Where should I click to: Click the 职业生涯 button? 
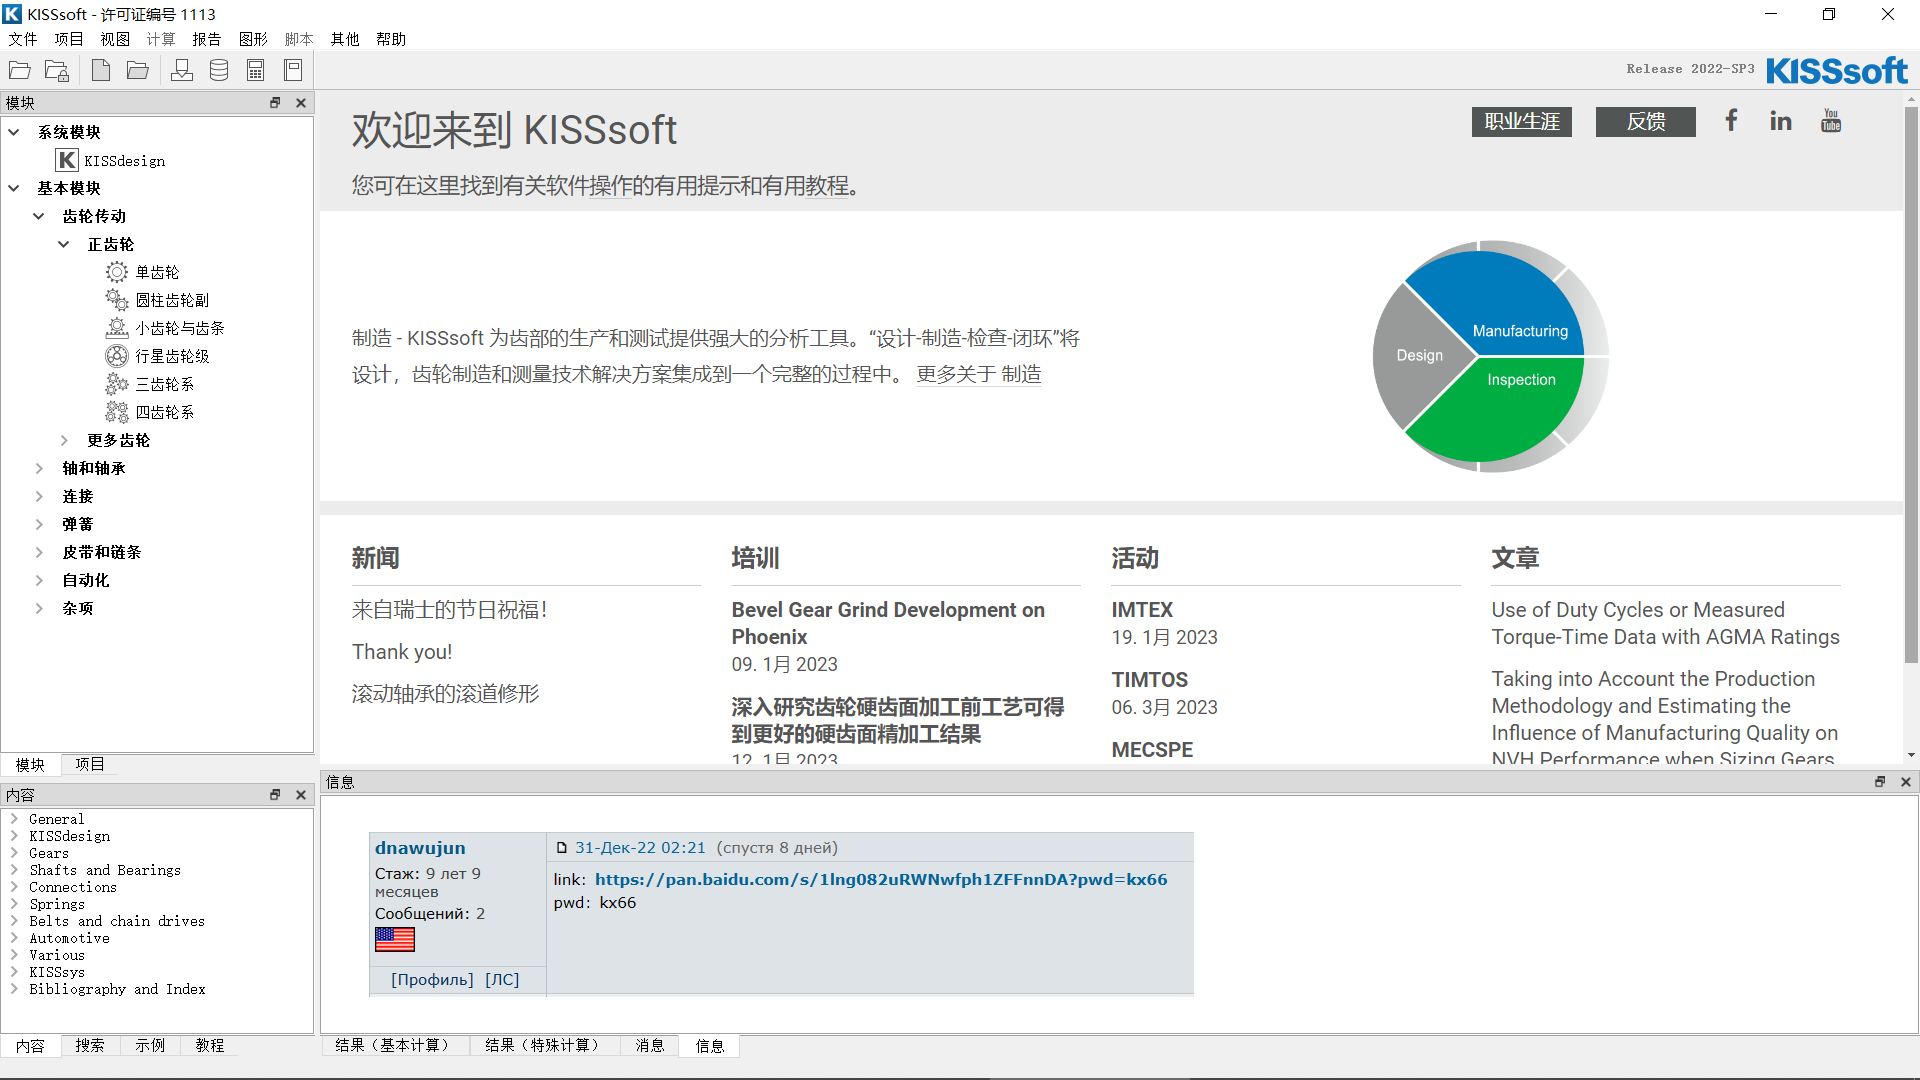(x=1522, y=122)
